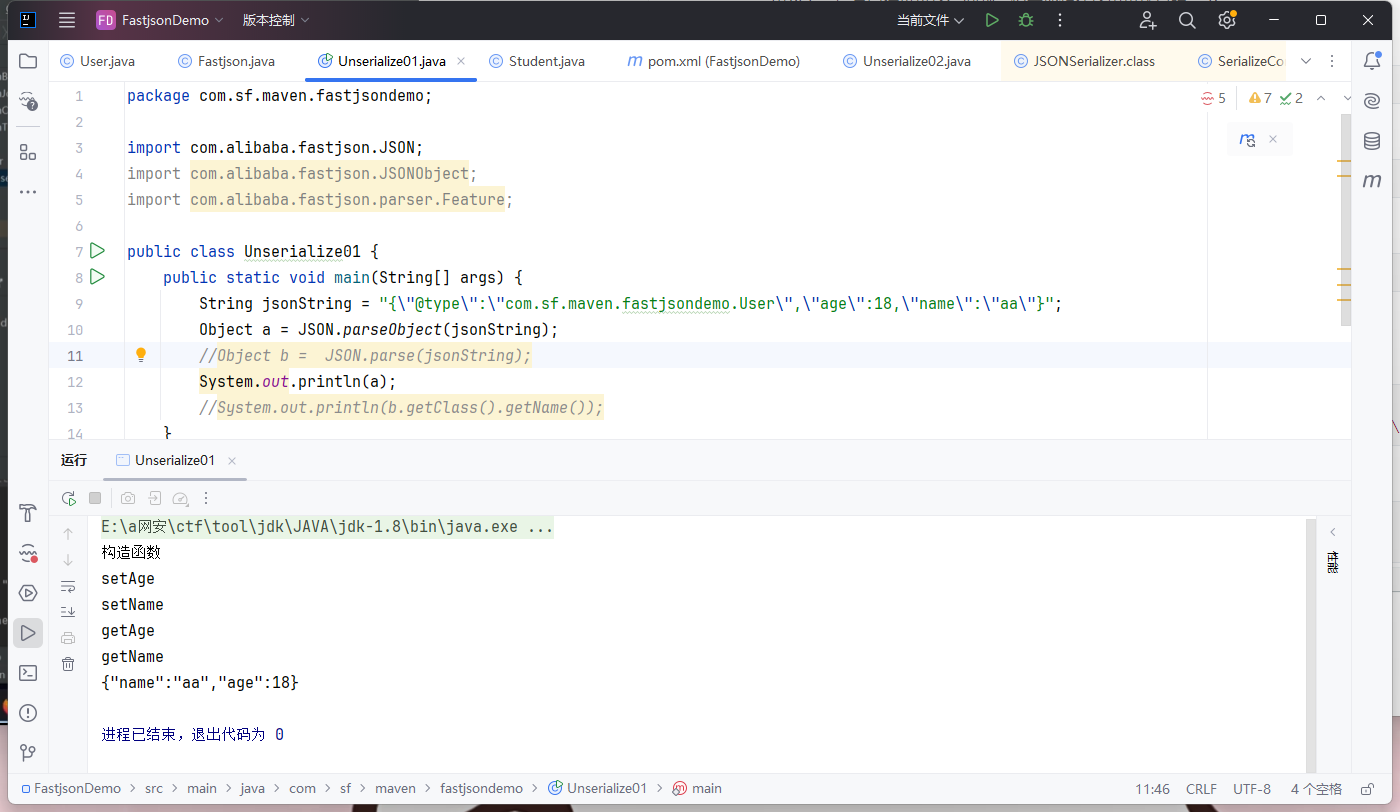This screenshot has height=812, width=1400.
Task: Open the Notifications bell panel
Action: tap(1372, 61)
